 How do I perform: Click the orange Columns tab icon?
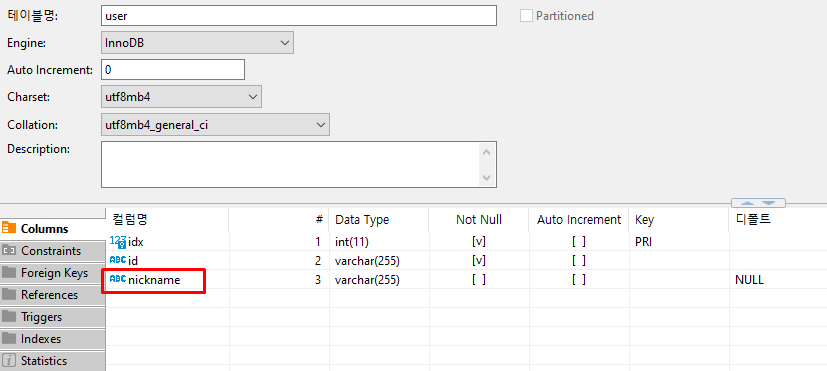point(9,229)
